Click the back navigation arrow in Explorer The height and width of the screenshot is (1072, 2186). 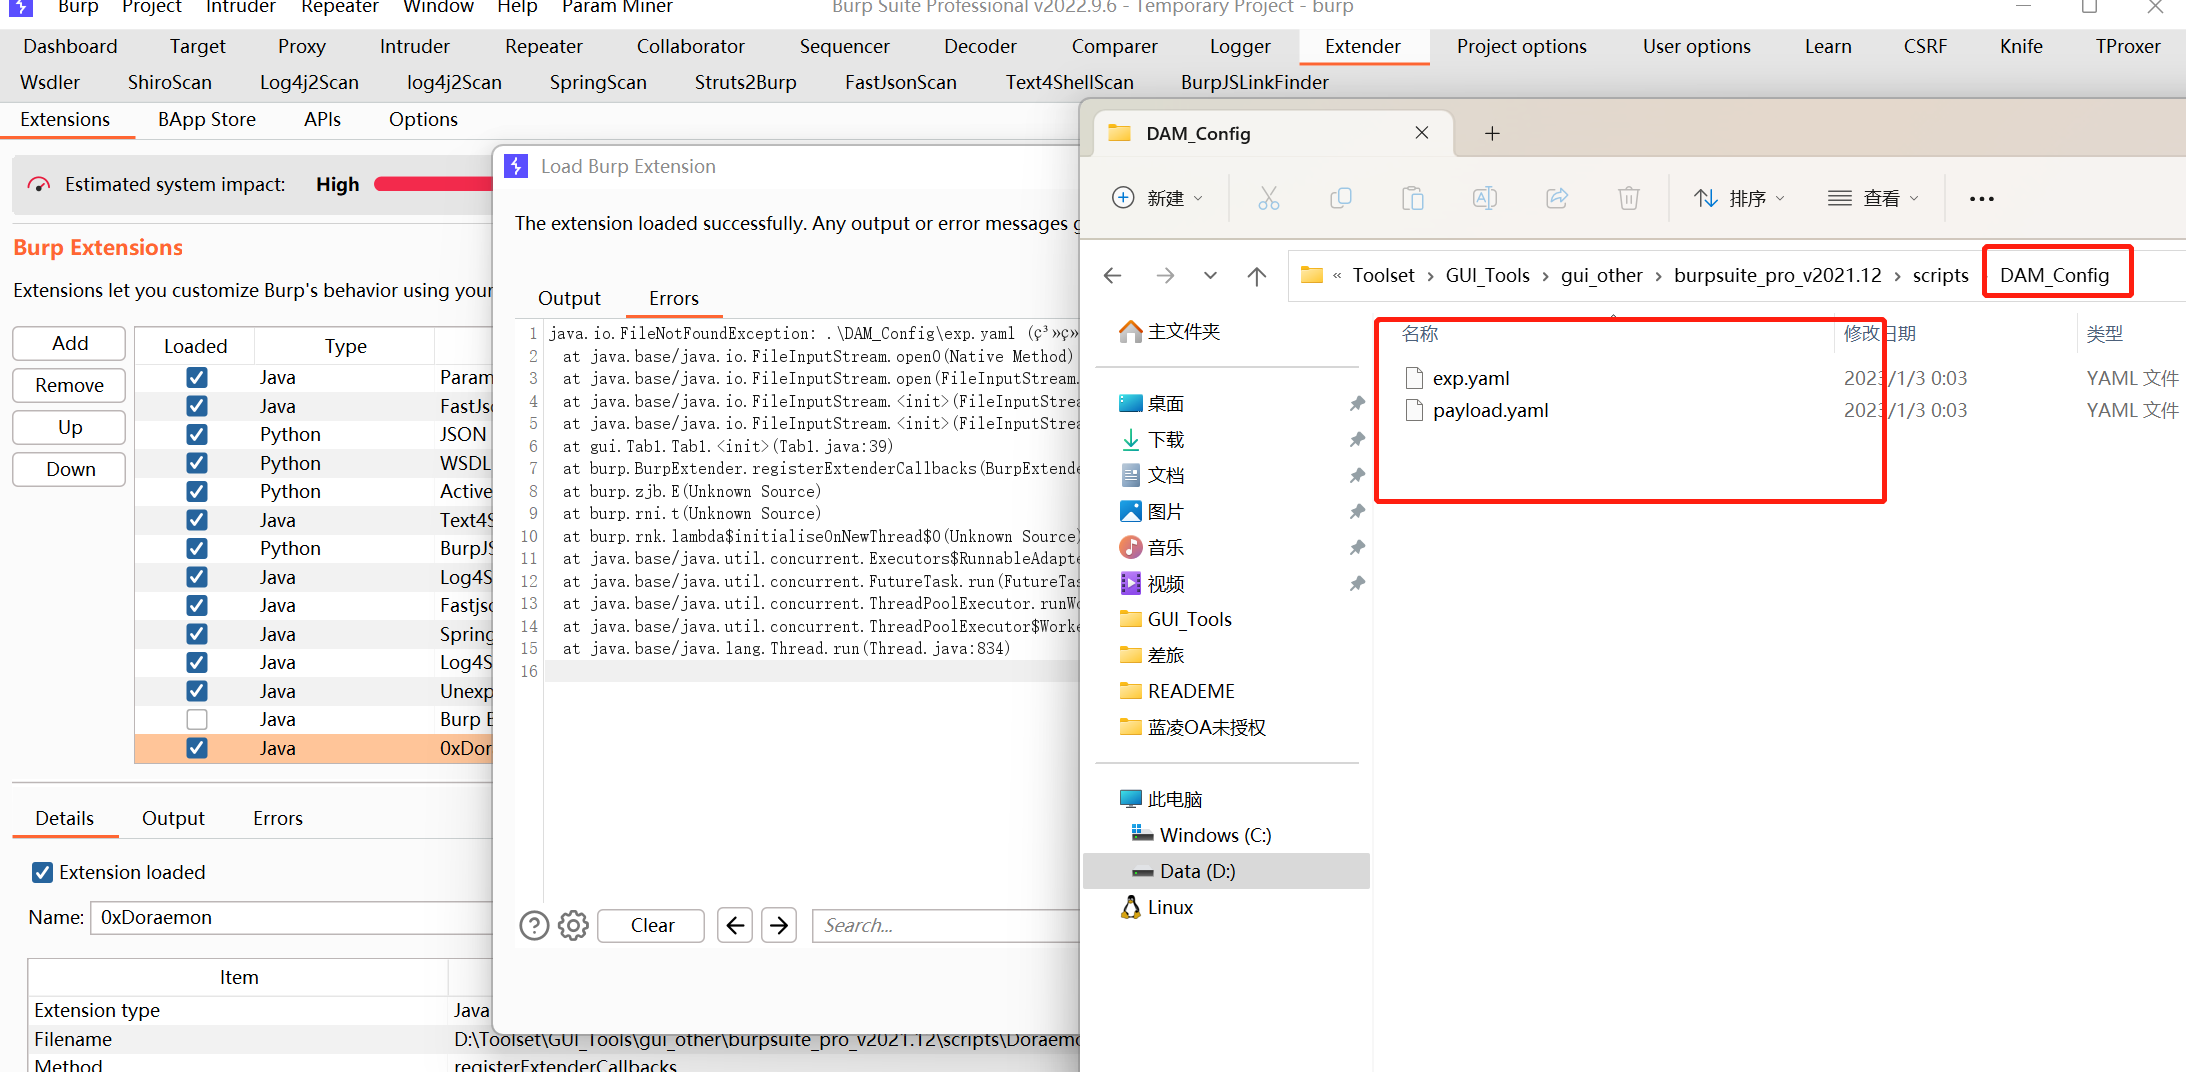click(1112, 275)
